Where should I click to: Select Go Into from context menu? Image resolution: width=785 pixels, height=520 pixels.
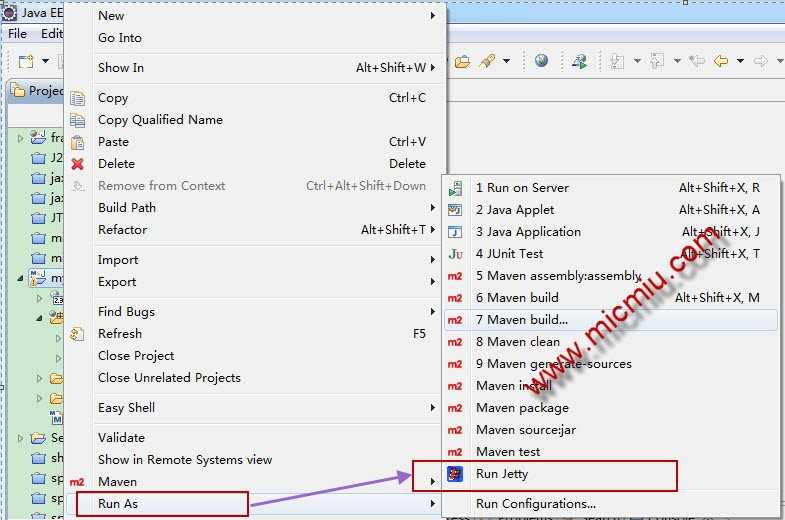point(120,38)
